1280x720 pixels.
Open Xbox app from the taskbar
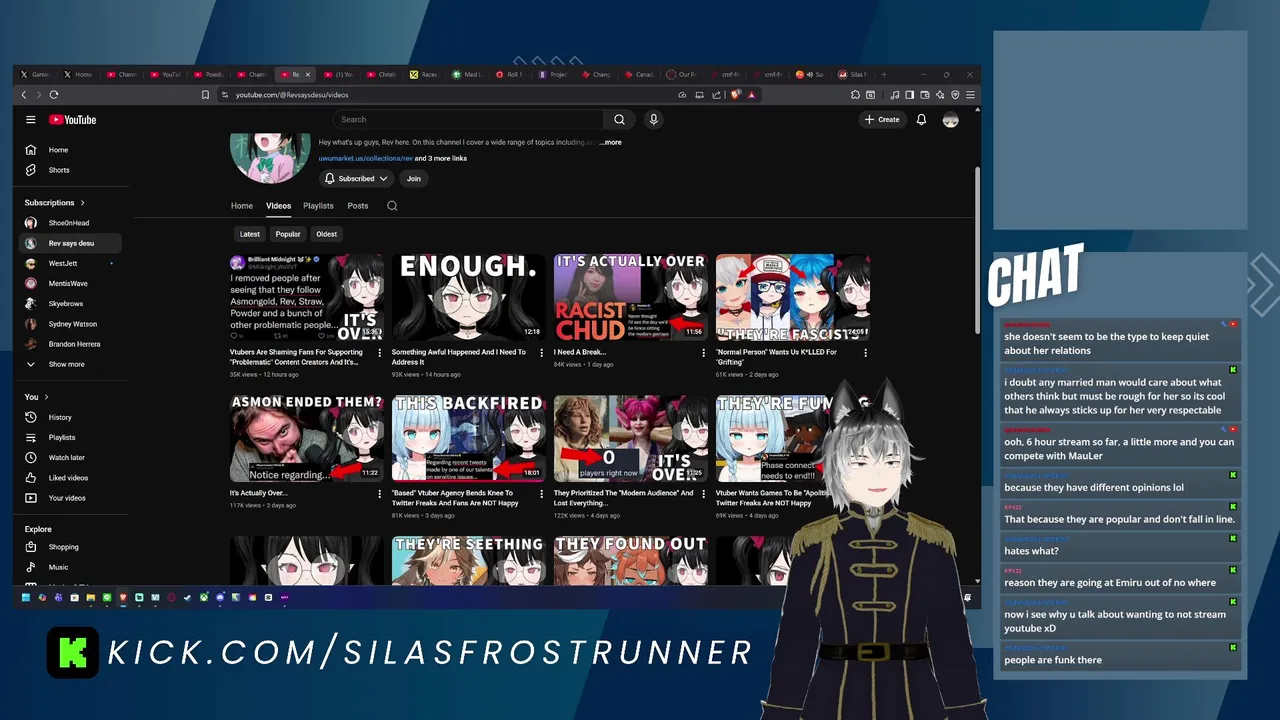(x=204, y=597)
